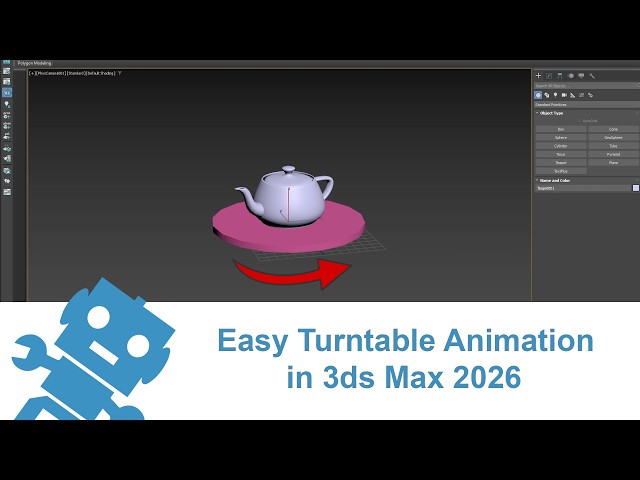Open the Polygon Modeling ribbon tab
This screenshot has width=640, height=480.
(35, 63)
